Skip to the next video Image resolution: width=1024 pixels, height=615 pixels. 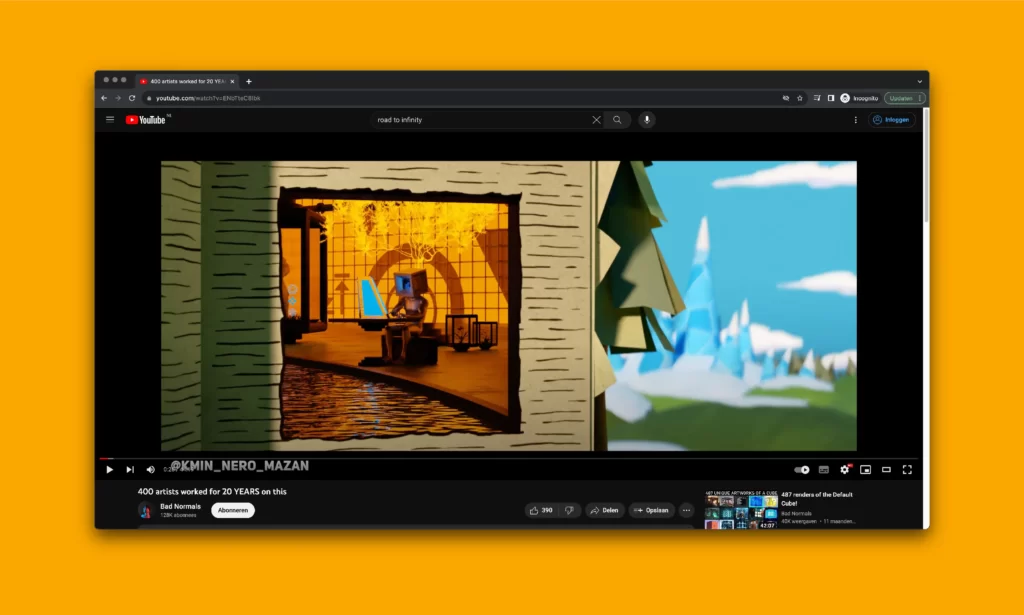(130, 469)
